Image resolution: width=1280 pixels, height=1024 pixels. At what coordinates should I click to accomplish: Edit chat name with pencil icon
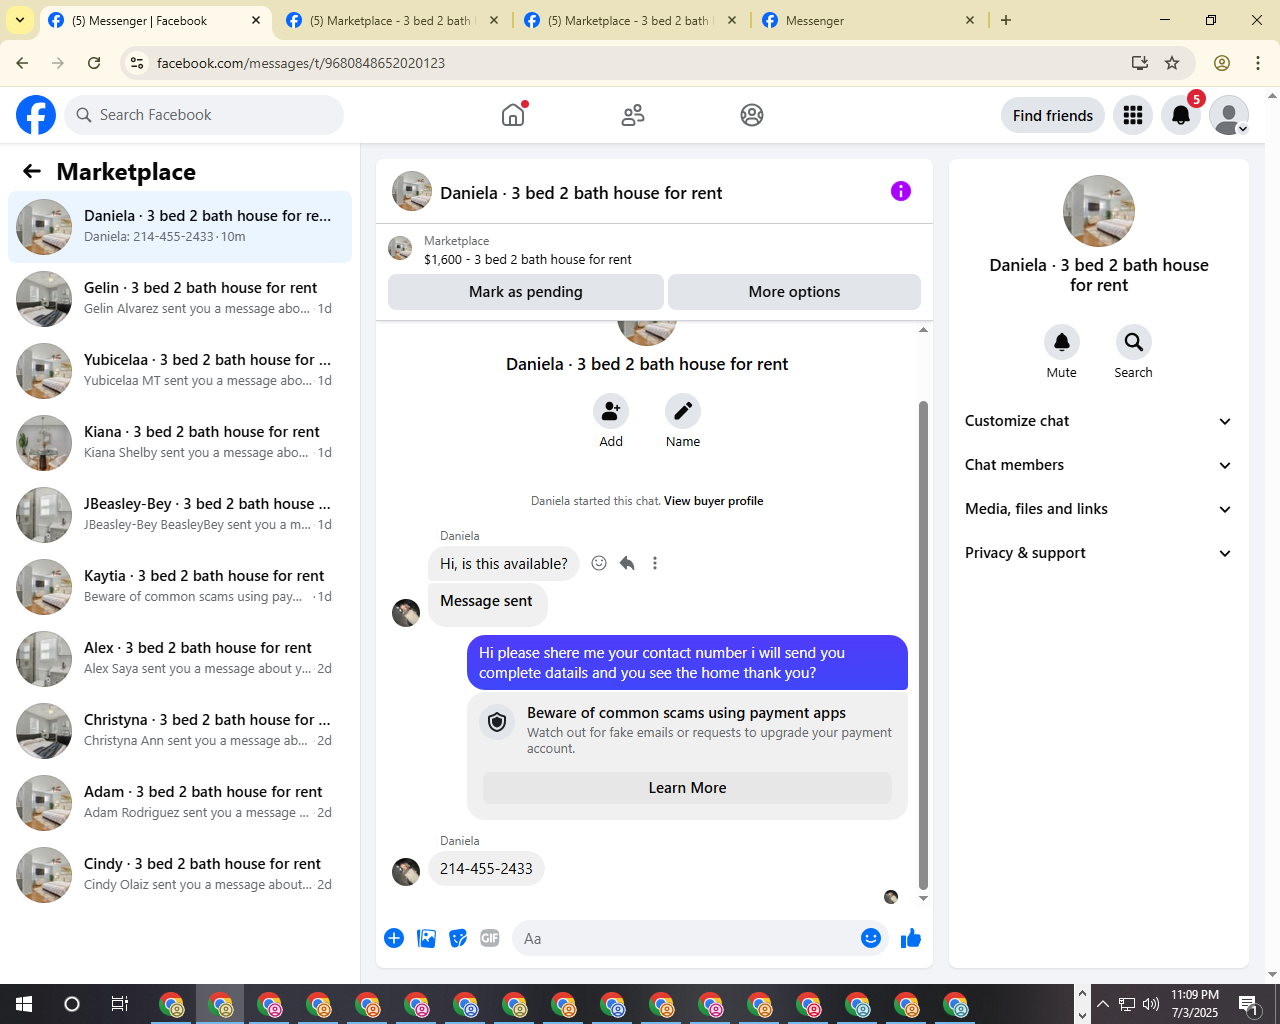(683, 411)
